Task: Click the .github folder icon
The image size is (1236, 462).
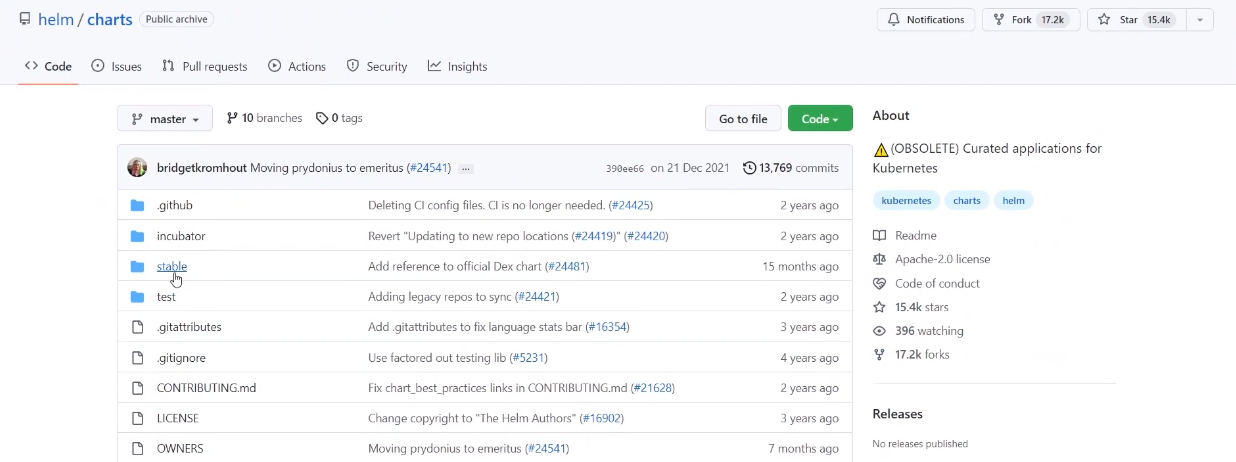Action: point(138,206)
